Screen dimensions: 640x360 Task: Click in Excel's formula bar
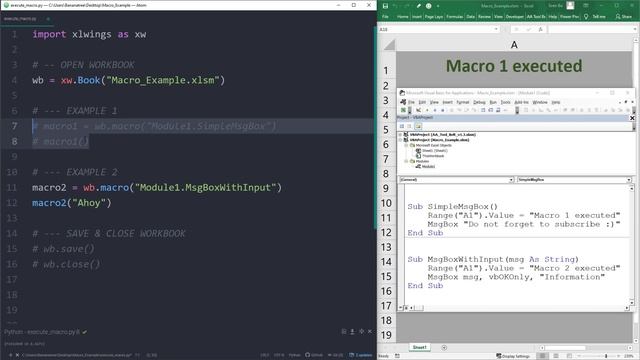coord(590,29)
